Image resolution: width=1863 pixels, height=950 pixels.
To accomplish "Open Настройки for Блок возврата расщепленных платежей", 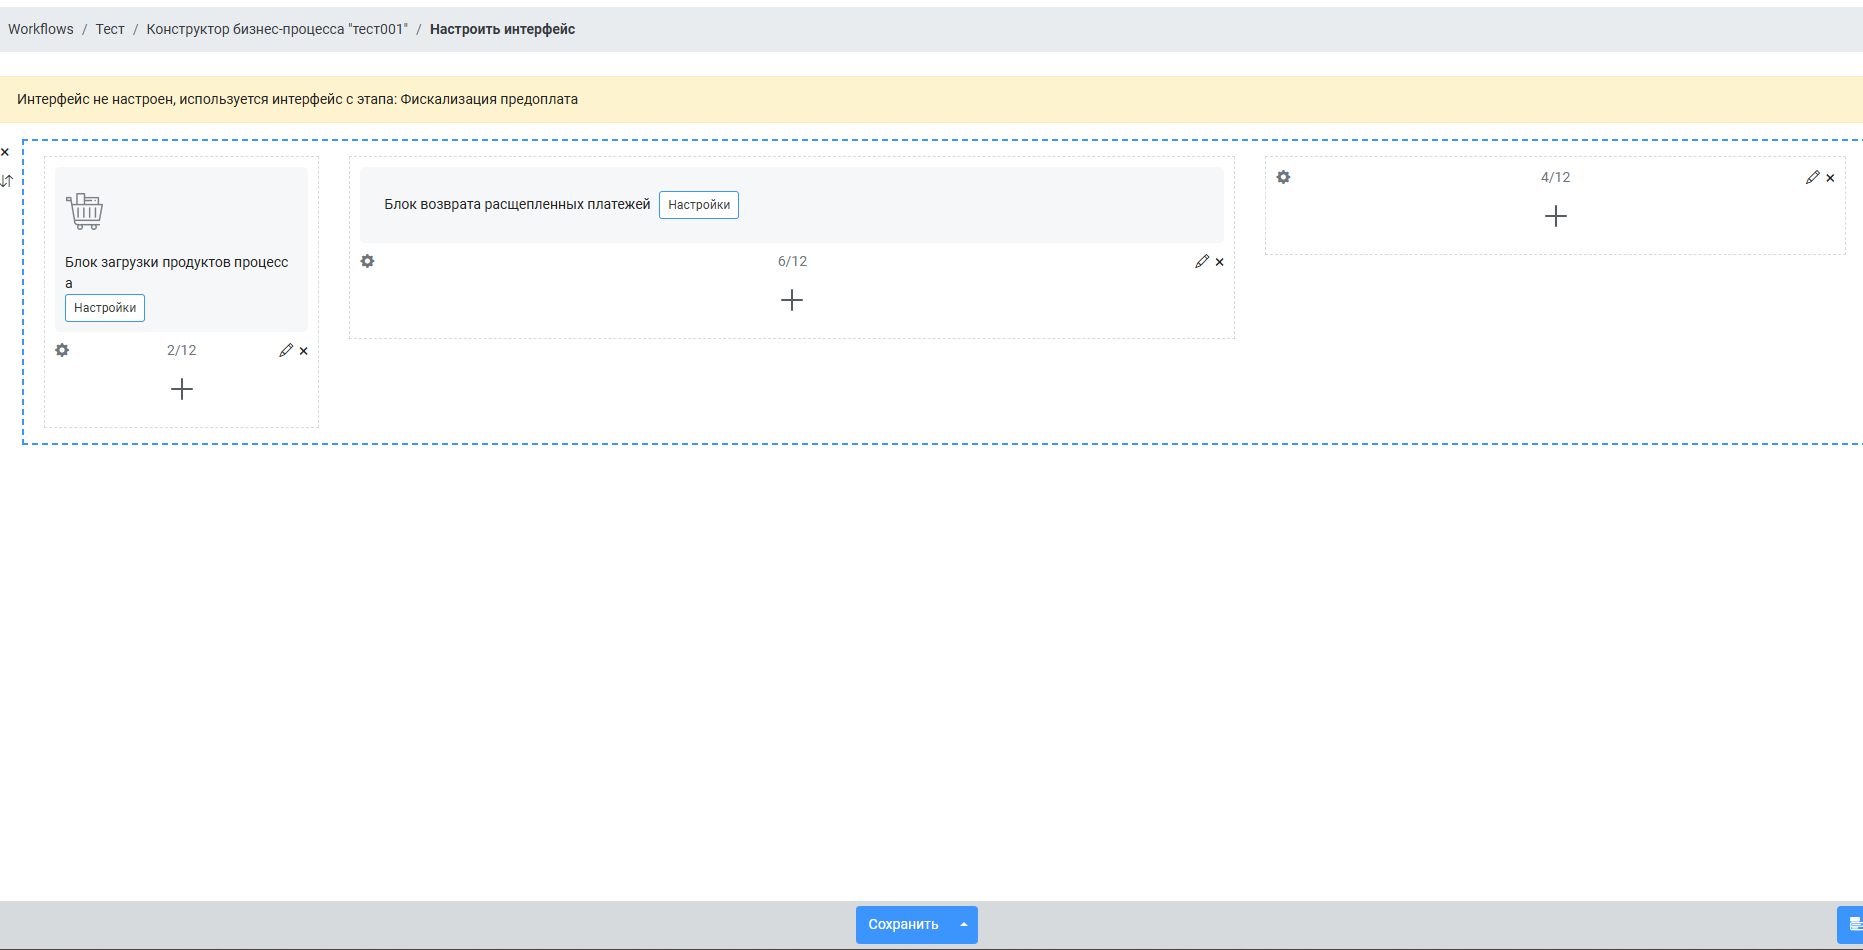I will [x=699, y=205].
